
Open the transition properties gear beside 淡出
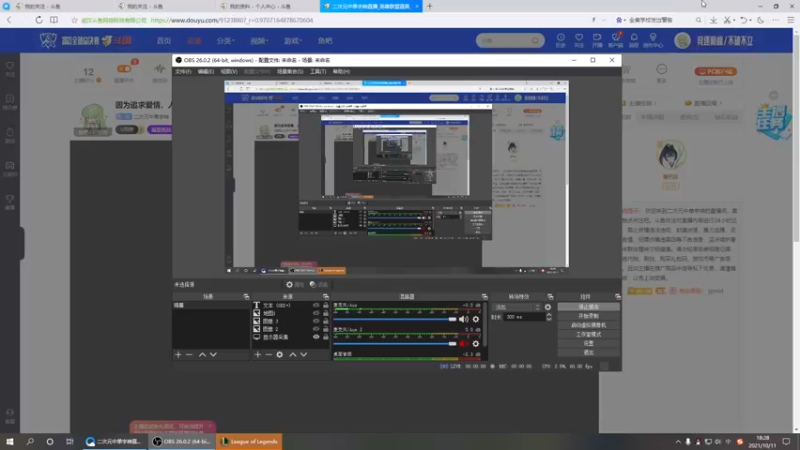click(x=548, y=307)
